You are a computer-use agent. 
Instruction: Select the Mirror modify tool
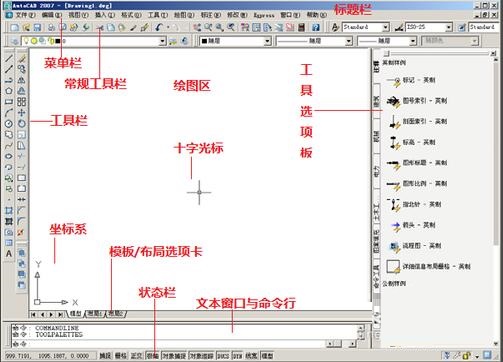[22, 80]
